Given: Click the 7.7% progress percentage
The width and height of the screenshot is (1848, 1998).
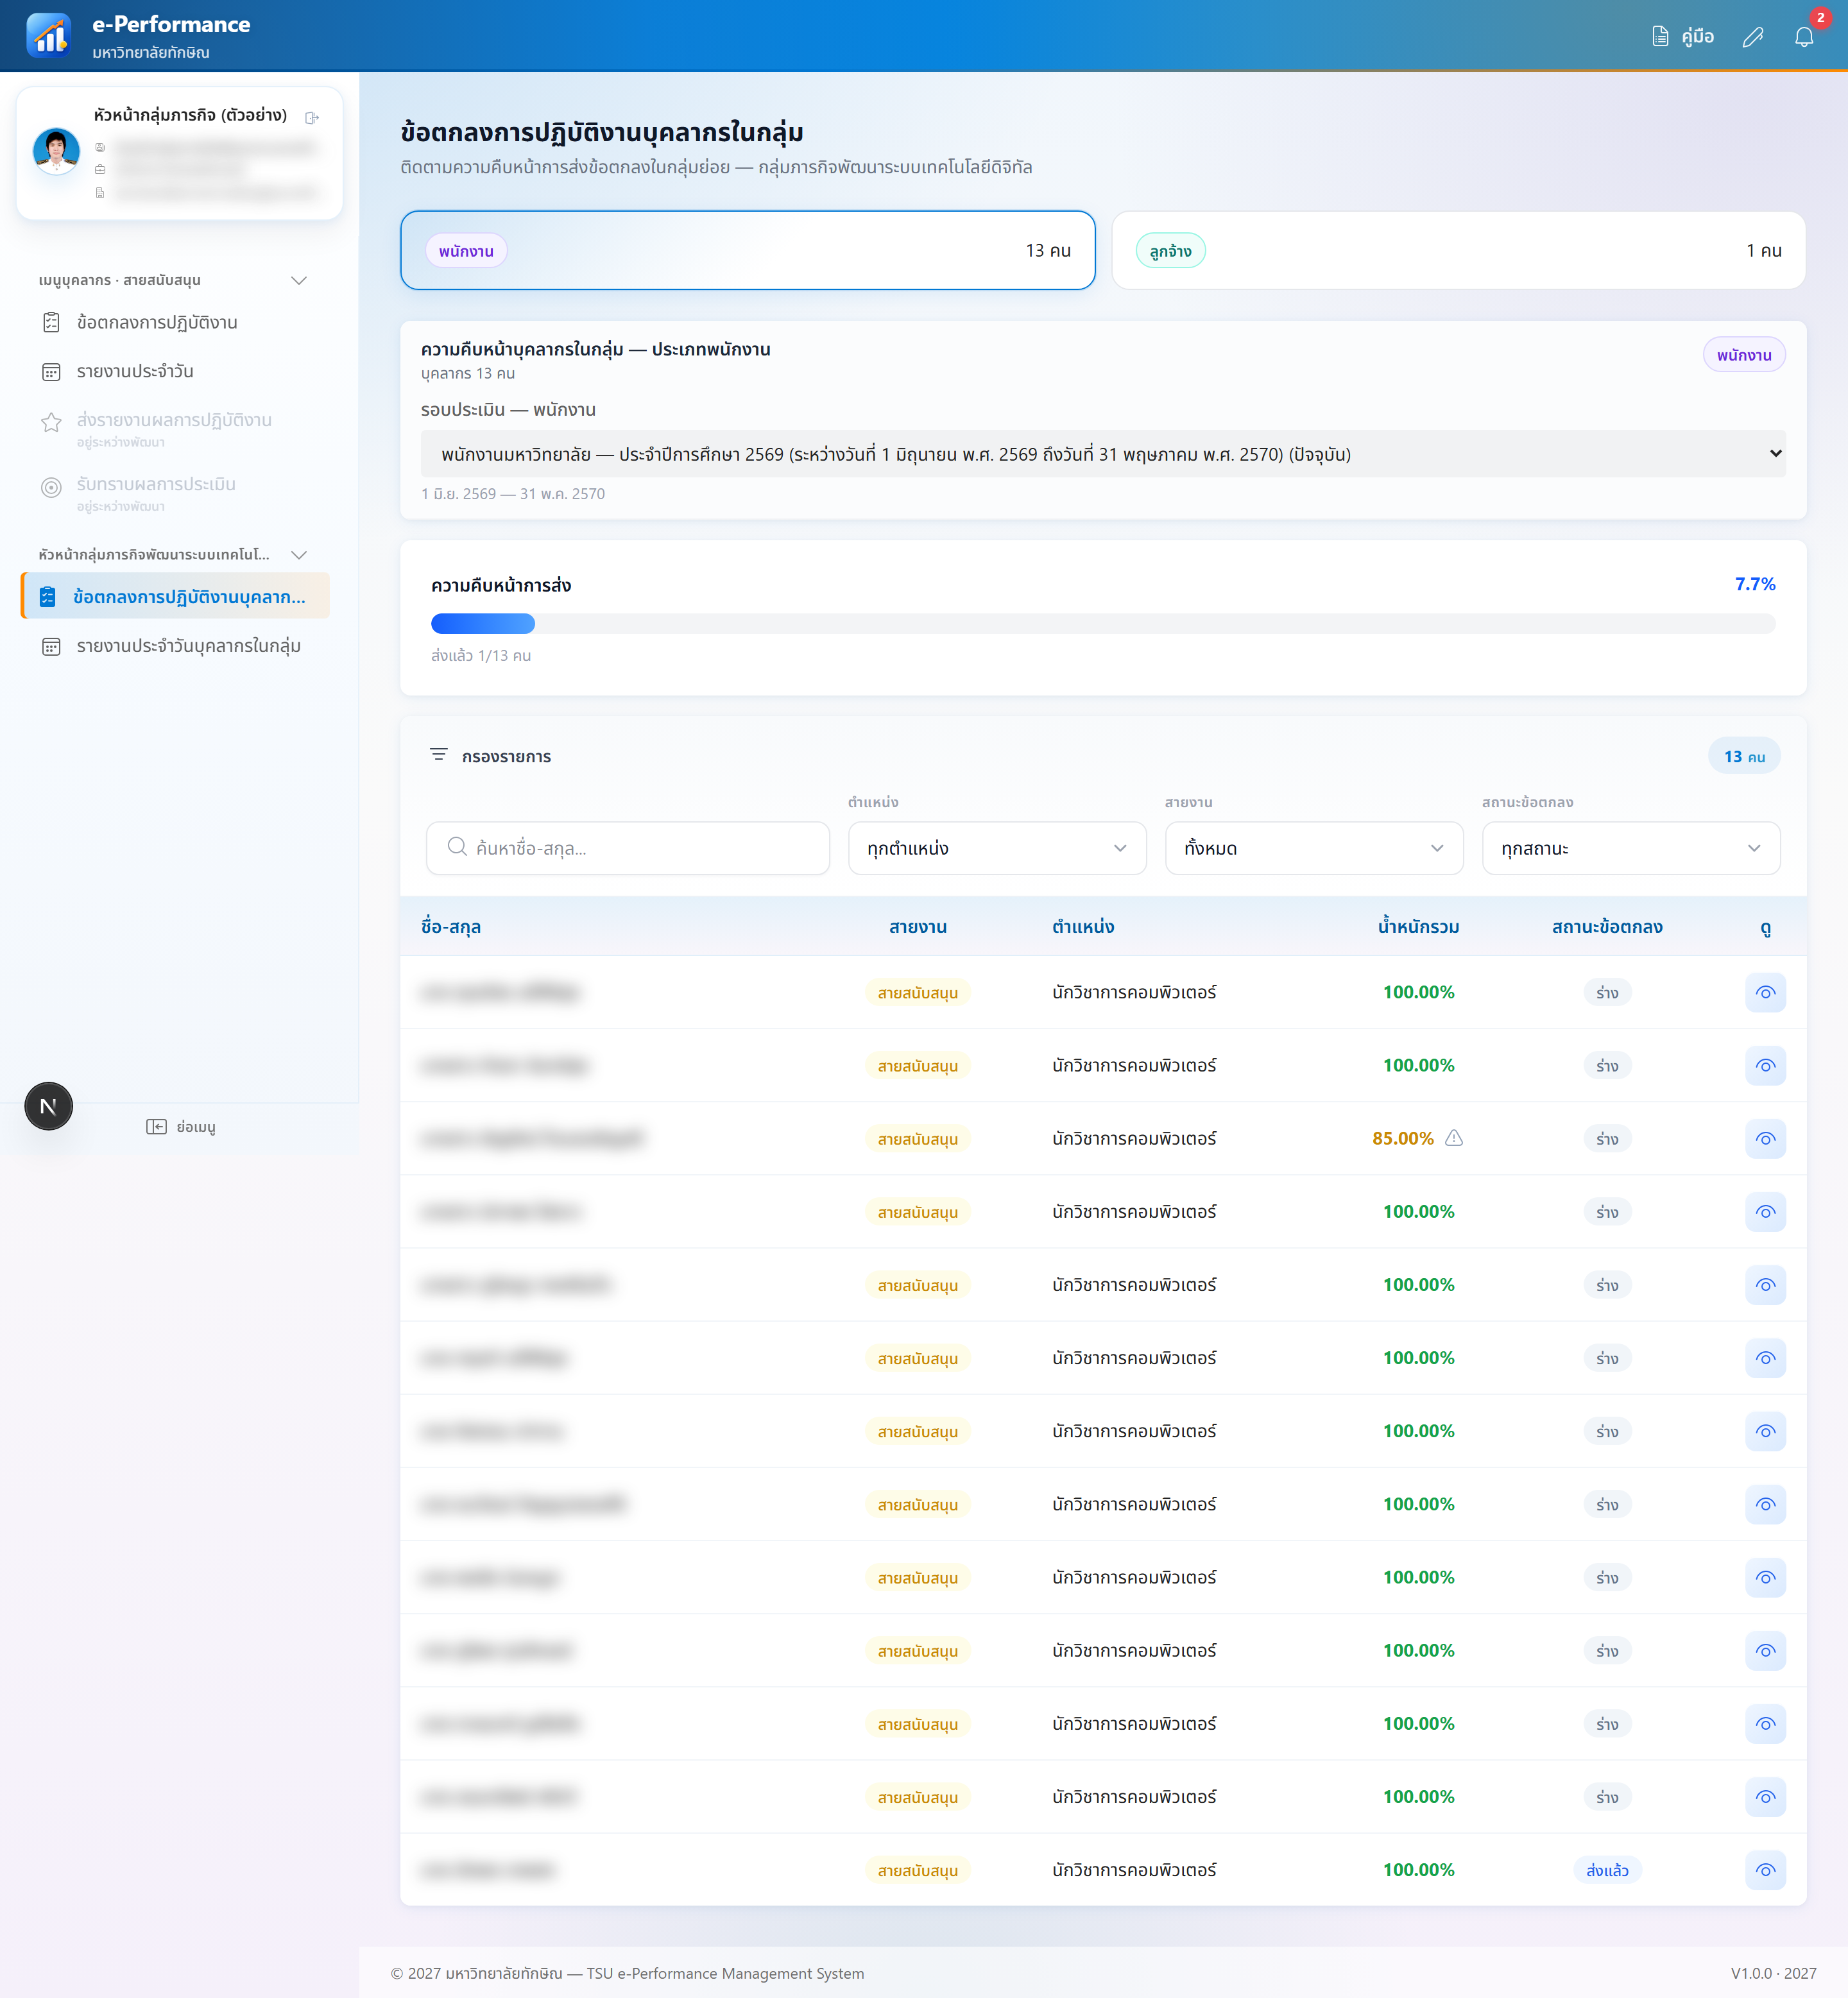Looking at the screenshot, I should point(1755,584).
